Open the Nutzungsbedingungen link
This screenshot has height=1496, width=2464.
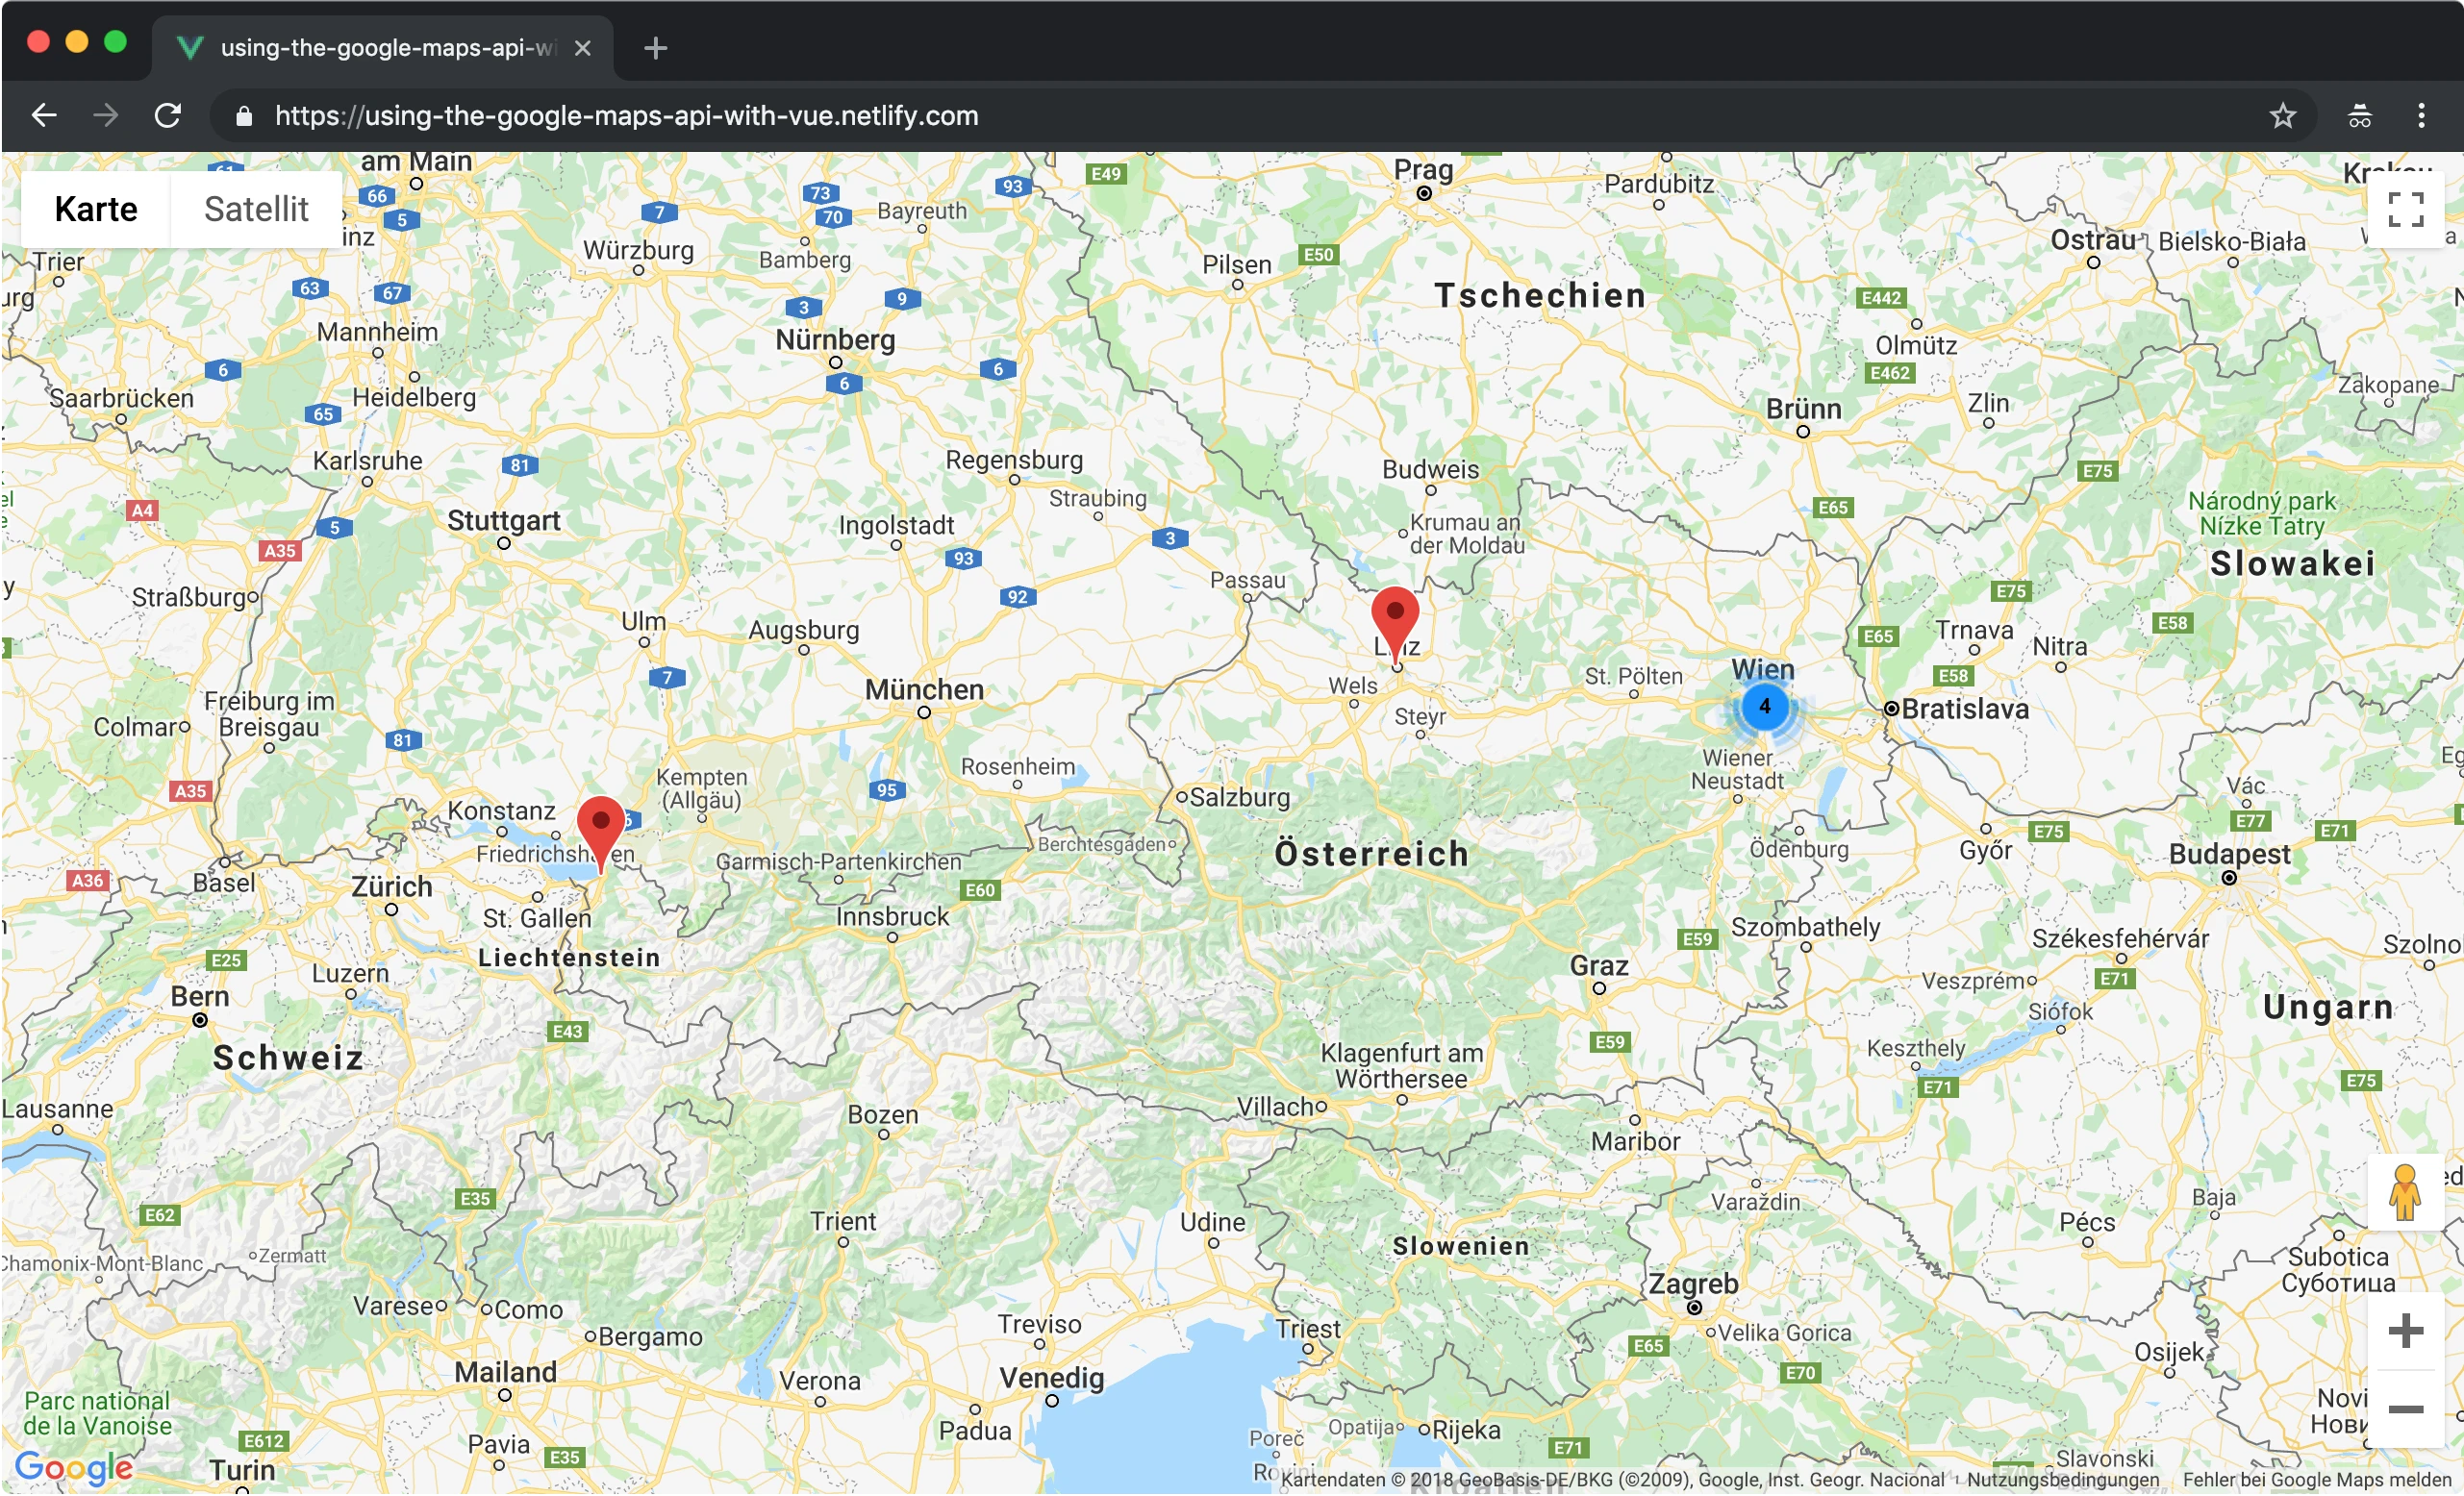click(x=2062, y=1479)
